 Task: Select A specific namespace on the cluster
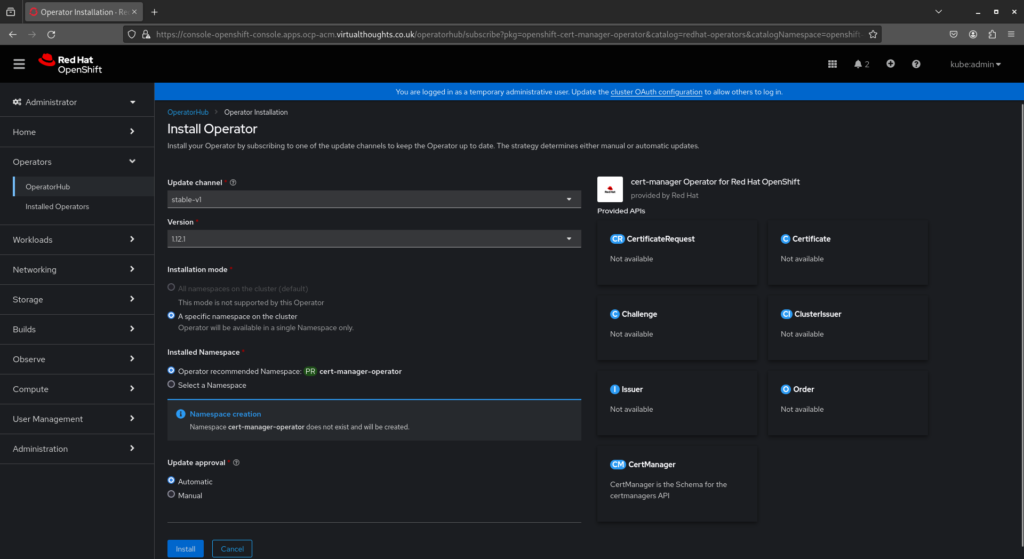(171, 315)
